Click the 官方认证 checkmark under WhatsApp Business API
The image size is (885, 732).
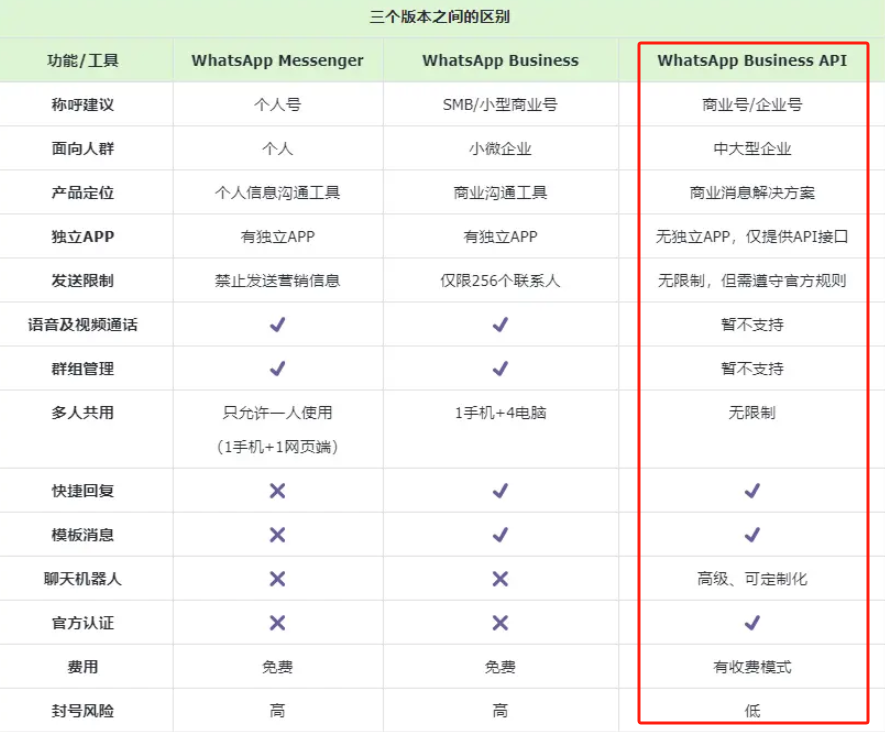[752, 623]
